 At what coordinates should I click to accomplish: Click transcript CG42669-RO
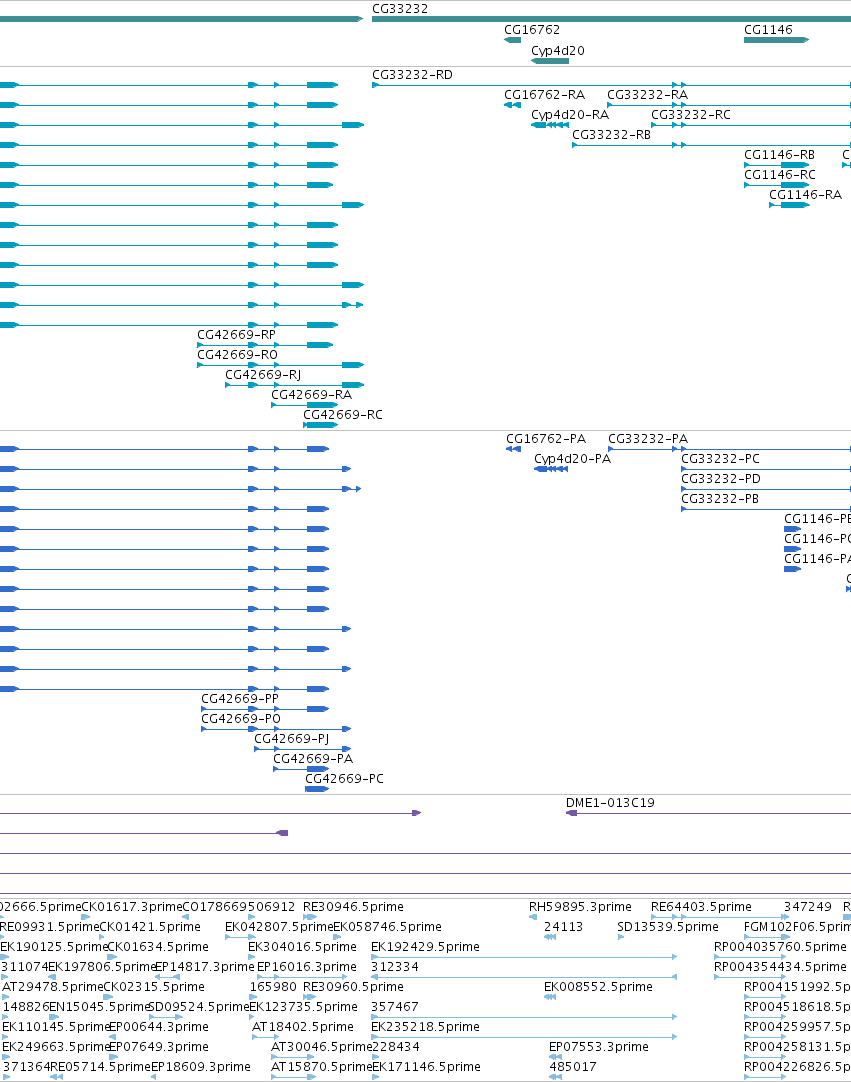point(237,355)
